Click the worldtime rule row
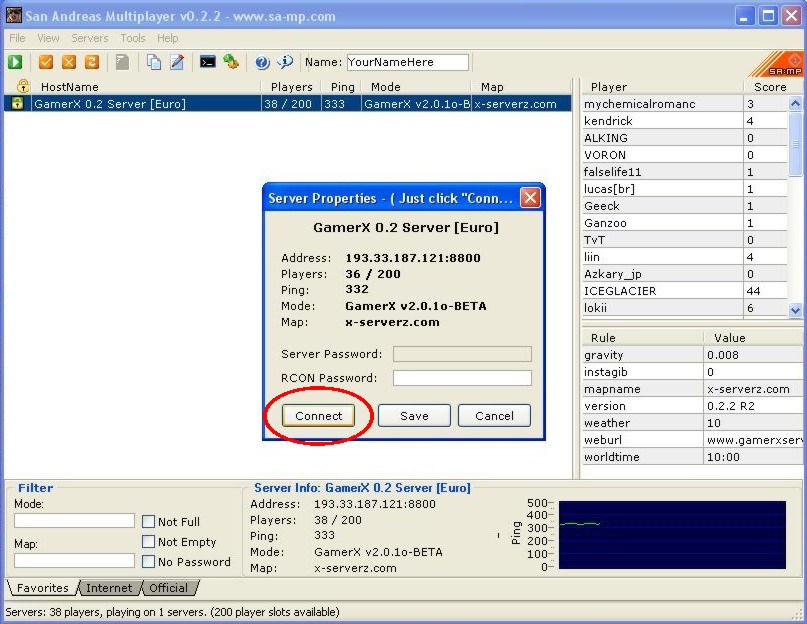The height and width of the screenshot is (624, 807). coord(693,457)
